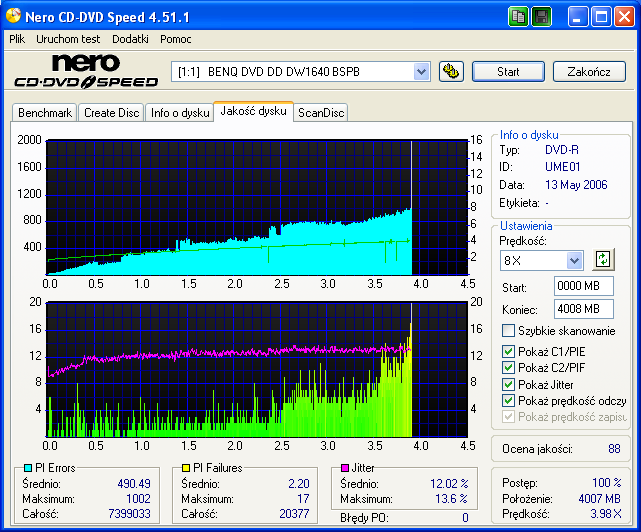Click PI Errors maximum 1002
The image size is (641, 532).
click(x=138, y=499)
